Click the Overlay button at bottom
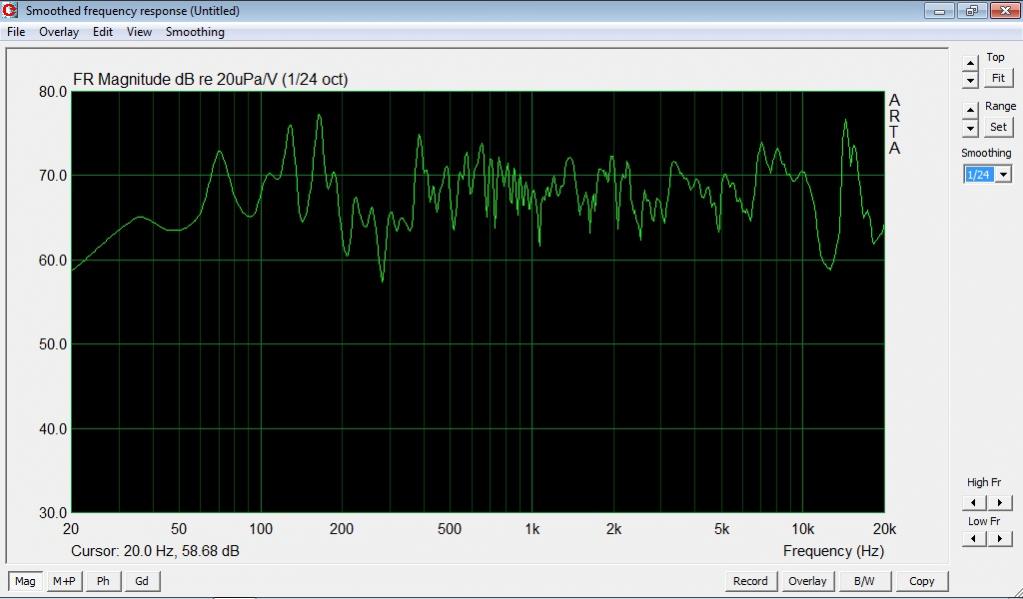This screenshot has height=599, width=1023. coord(807,581)
